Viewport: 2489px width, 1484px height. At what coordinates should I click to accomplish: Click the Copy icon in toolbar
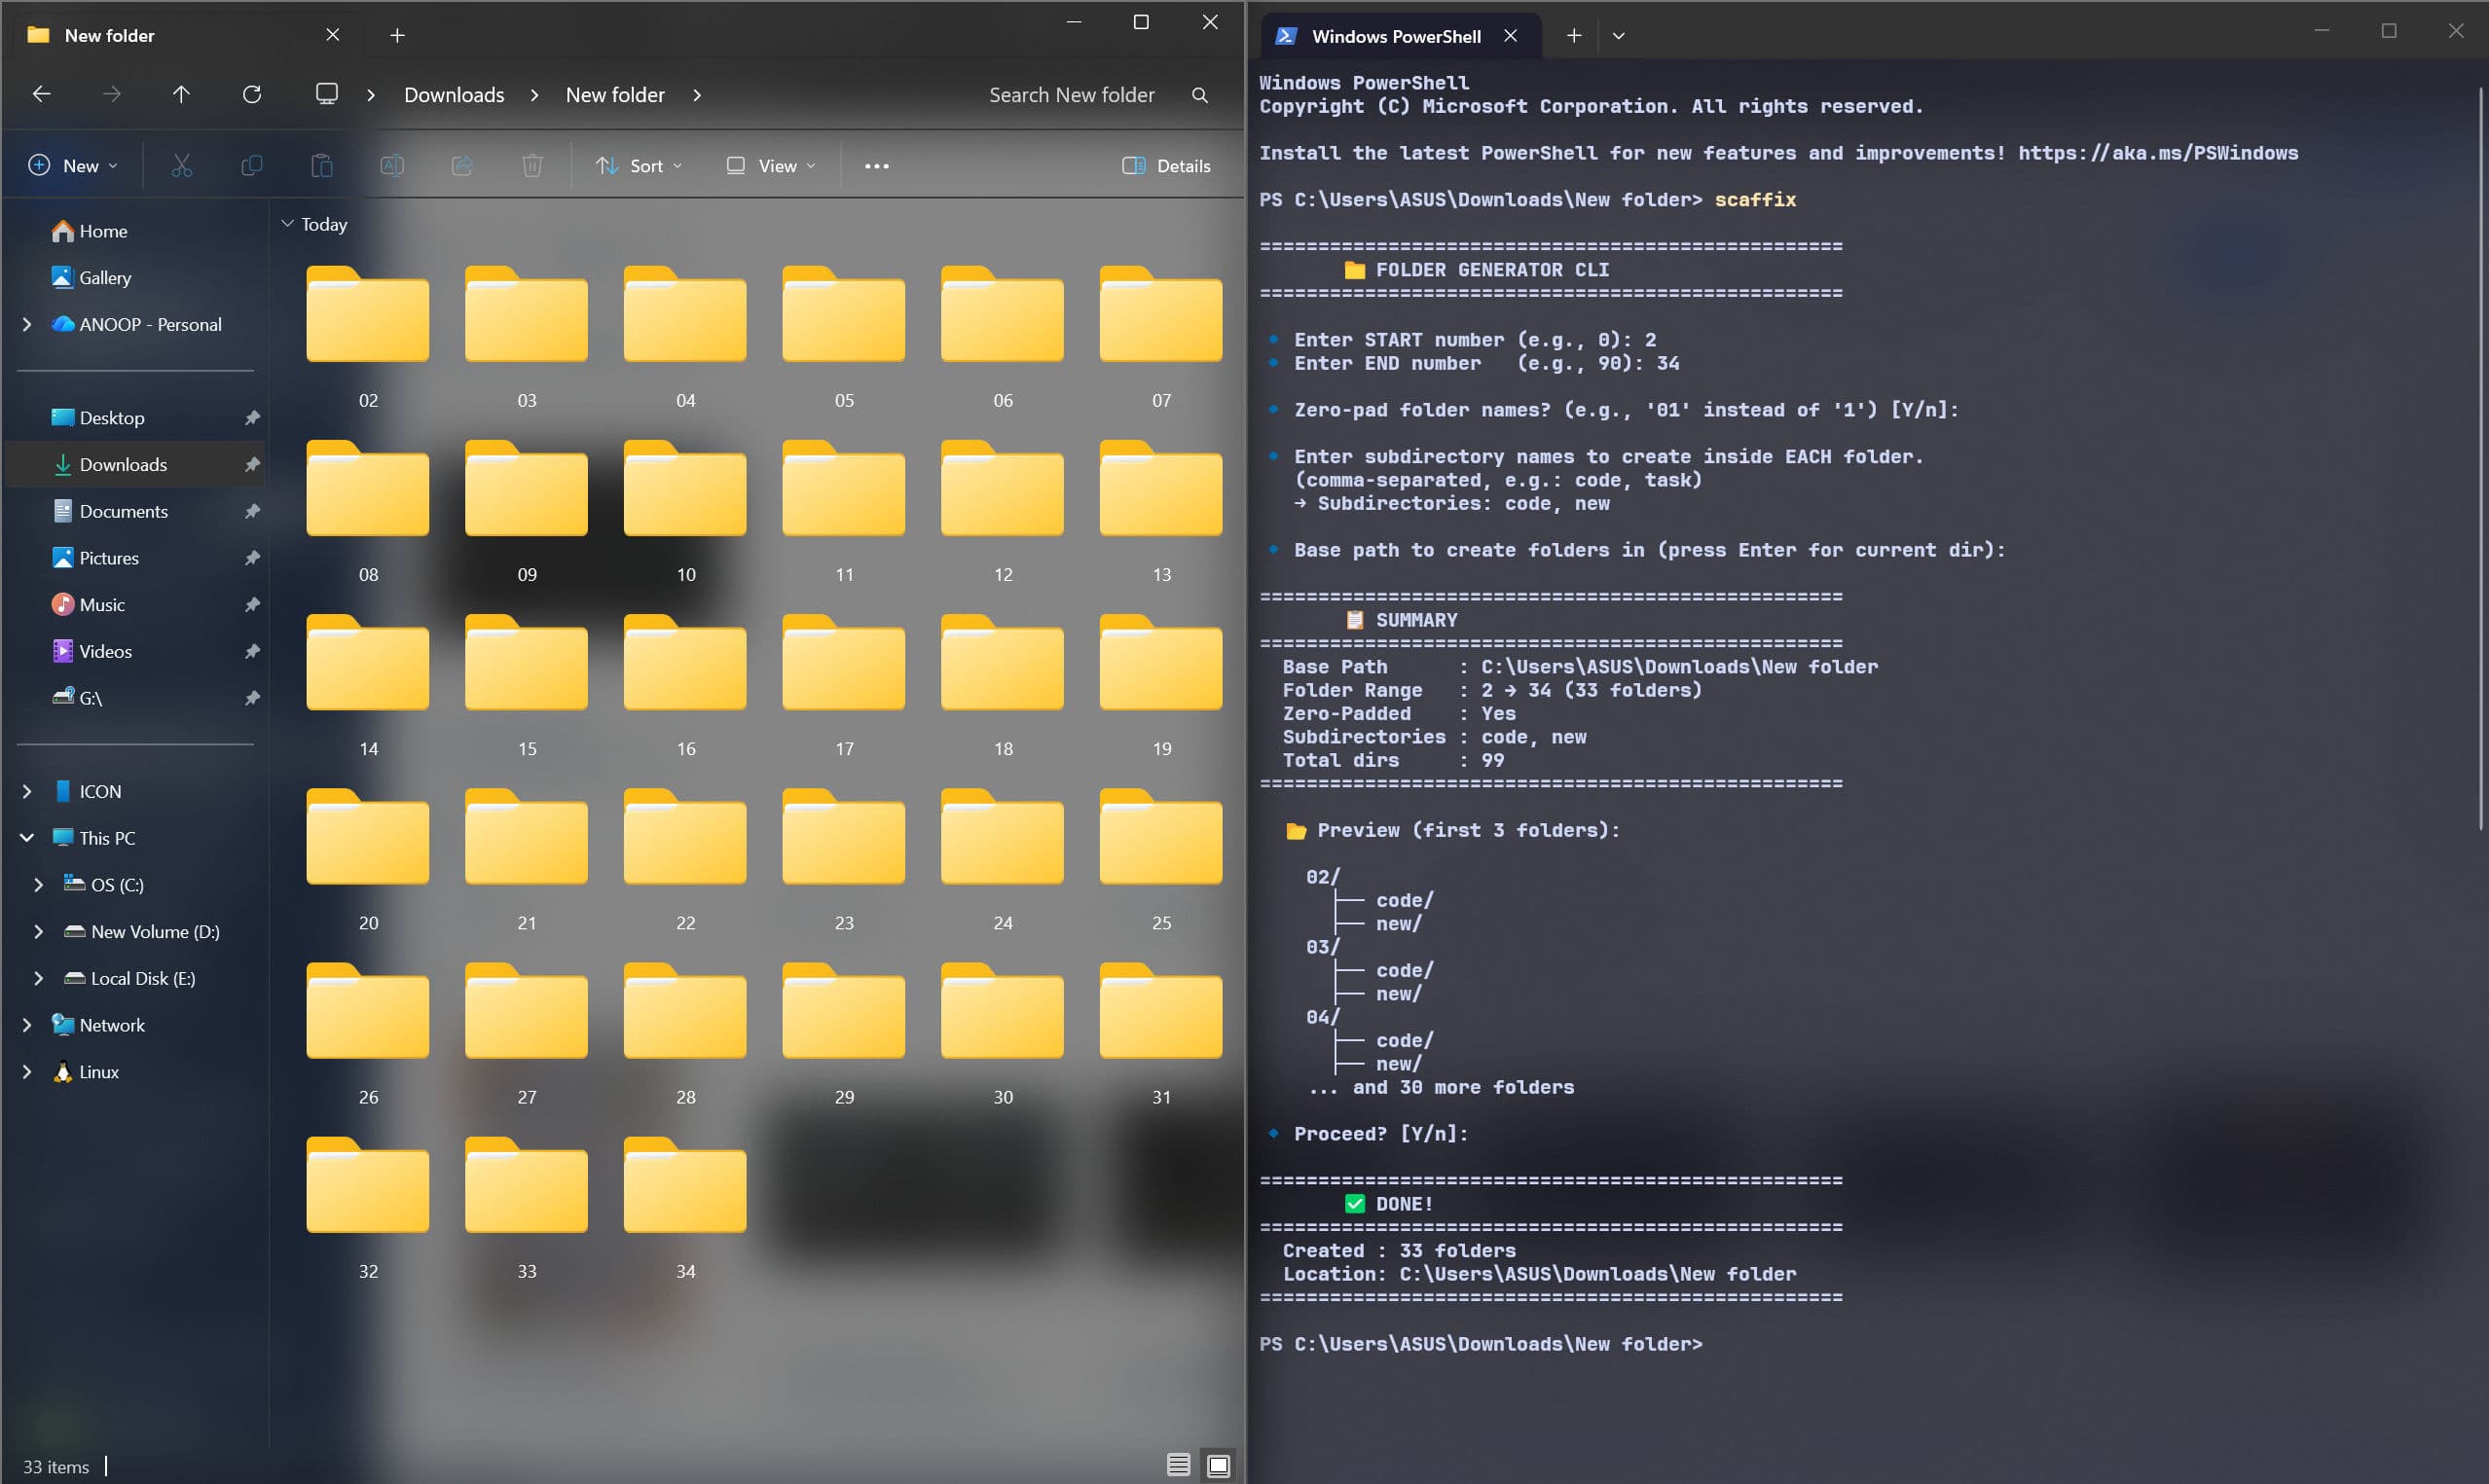tap(252, 166)
